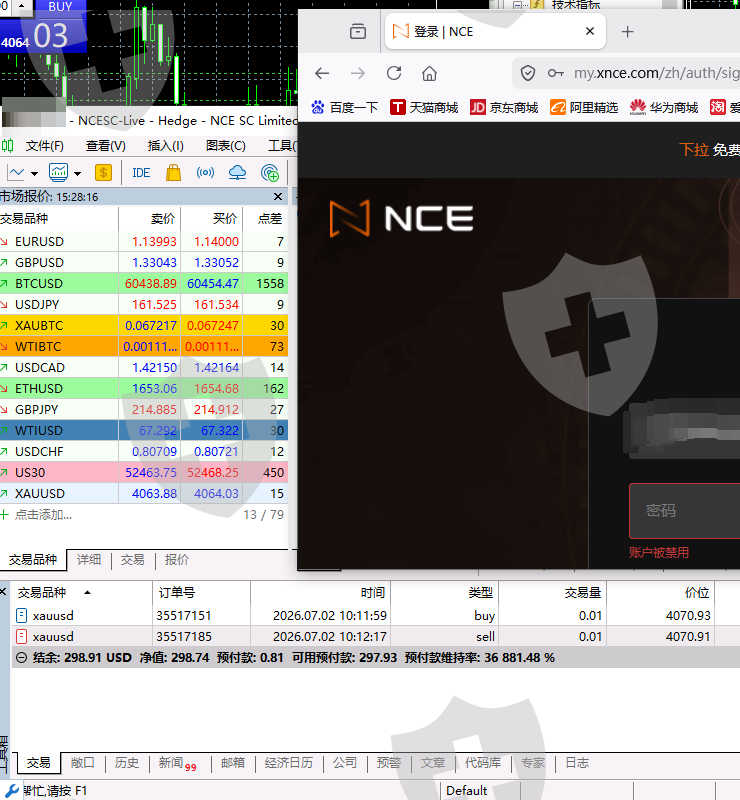Click the shield security icon in address bar

[528, 73]
